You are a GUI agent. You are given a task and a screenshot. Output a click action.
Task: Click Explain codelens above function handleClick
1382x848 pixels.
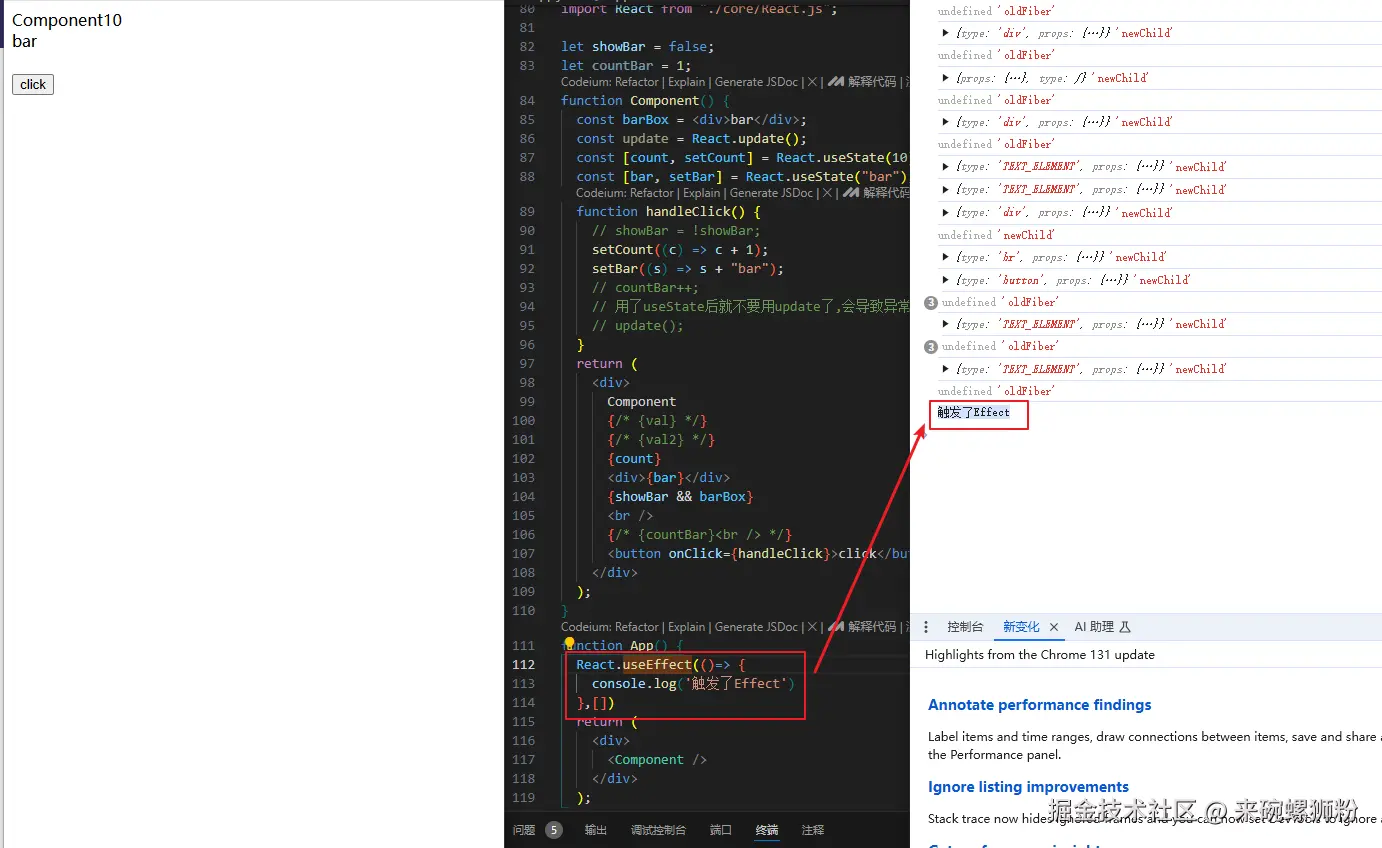coord(701,193)
